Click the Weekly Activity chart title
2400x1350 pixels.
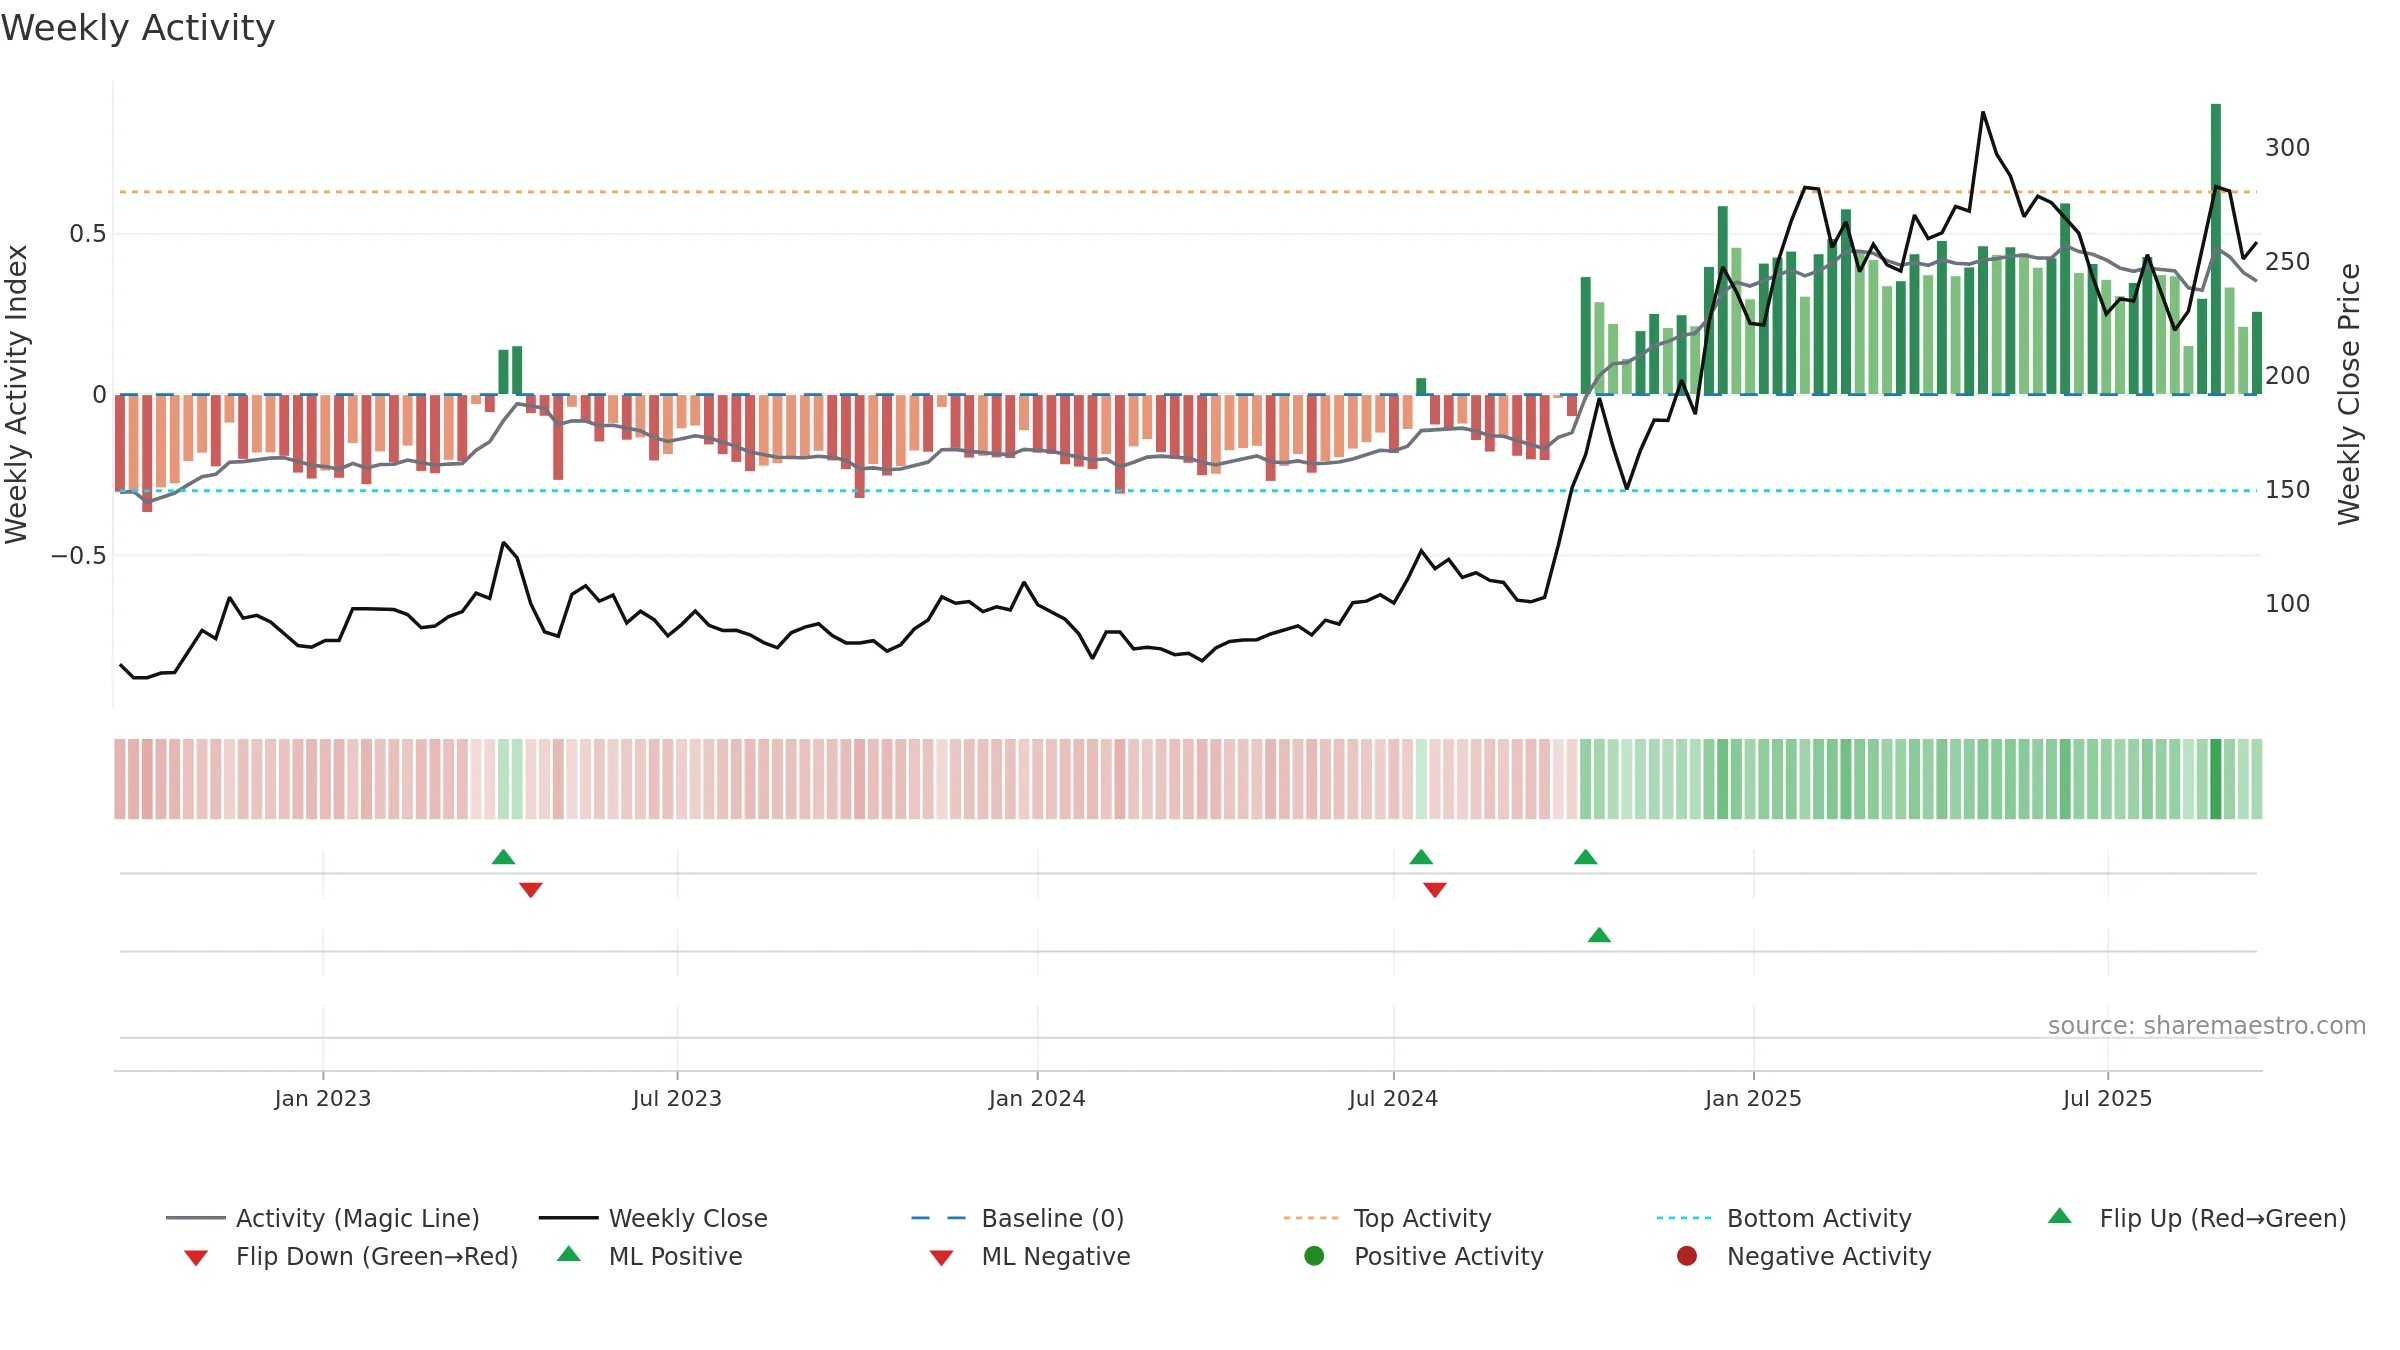[x=138, y=28]
